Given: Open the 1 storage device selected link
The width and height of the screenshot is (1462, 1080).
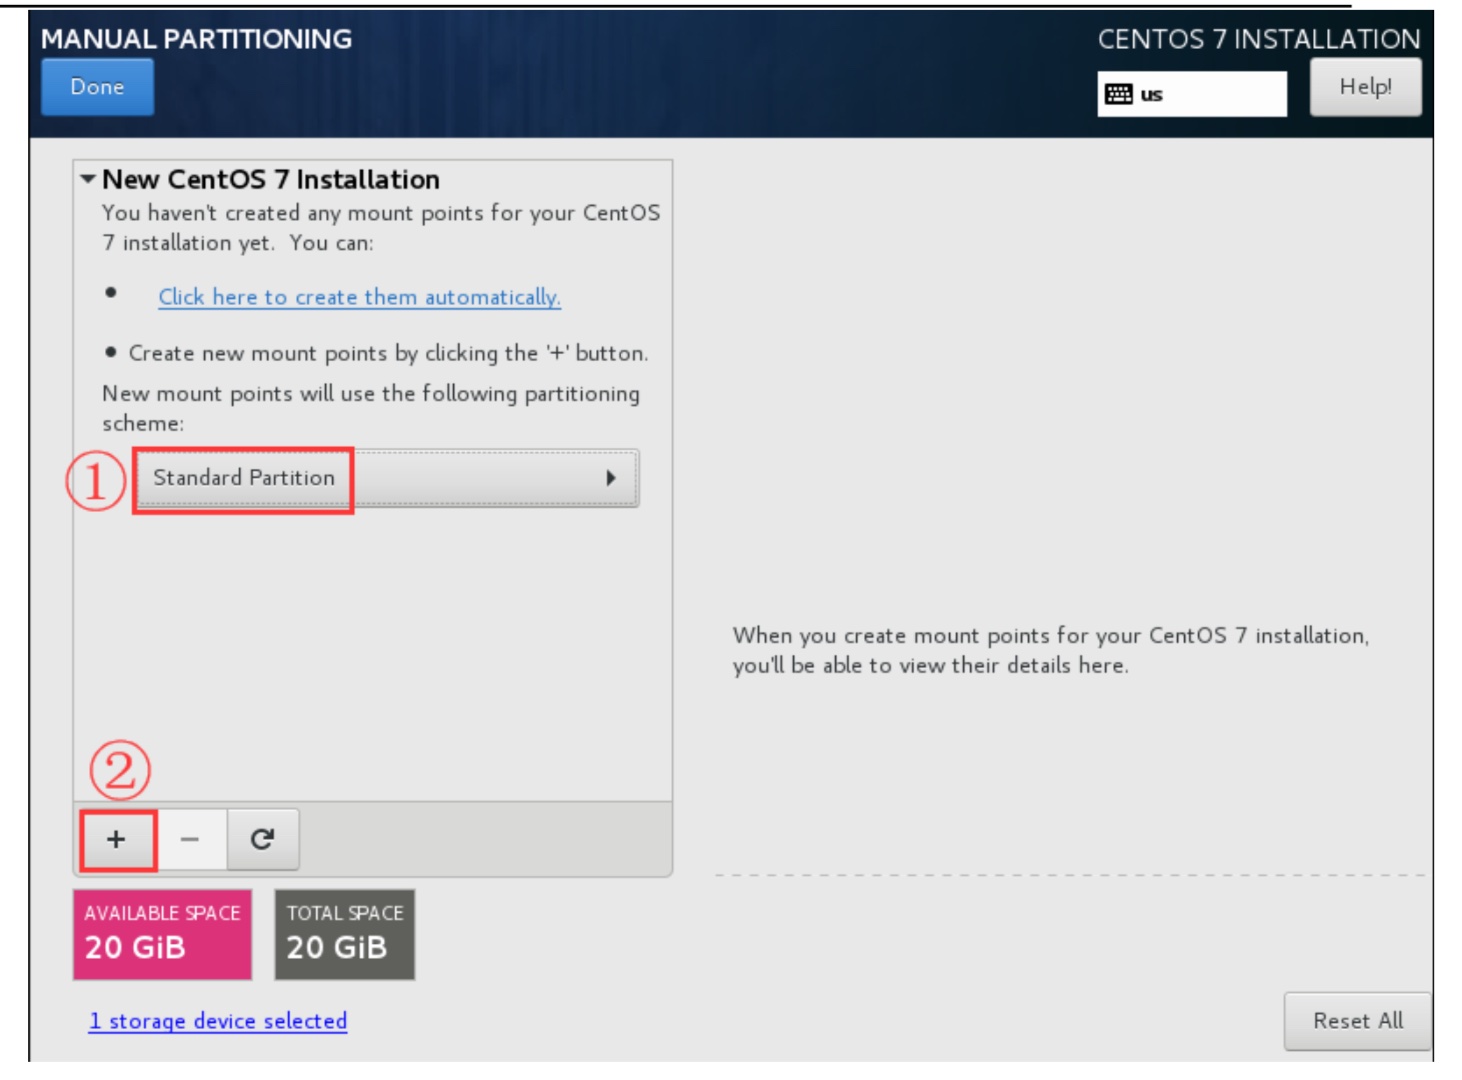Looking at the screenshot, I should coord(218,1021).
